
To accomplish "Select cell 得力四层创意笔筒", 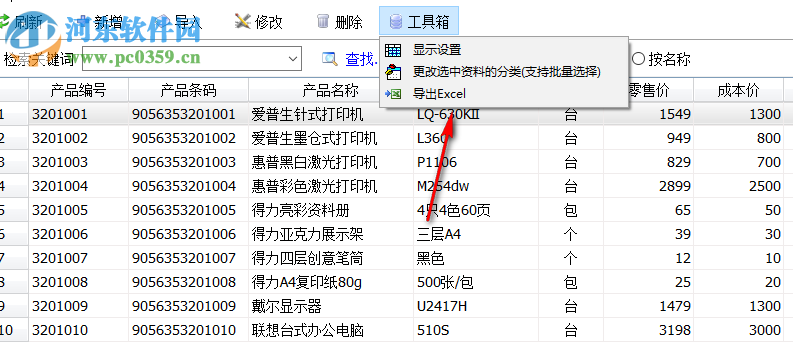I will point(331,258).
